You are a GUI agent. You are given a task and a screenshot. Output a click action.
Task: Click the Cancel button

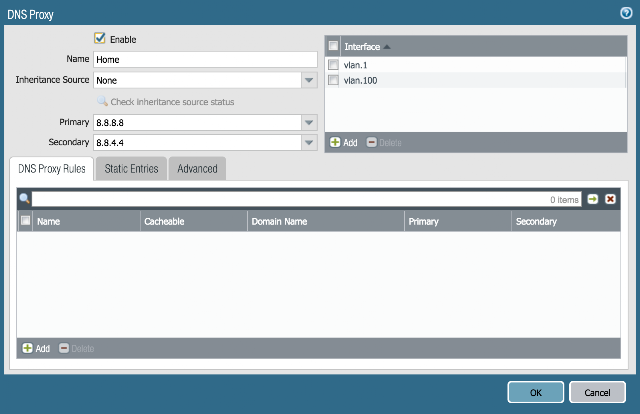click(x=597, y=392)
